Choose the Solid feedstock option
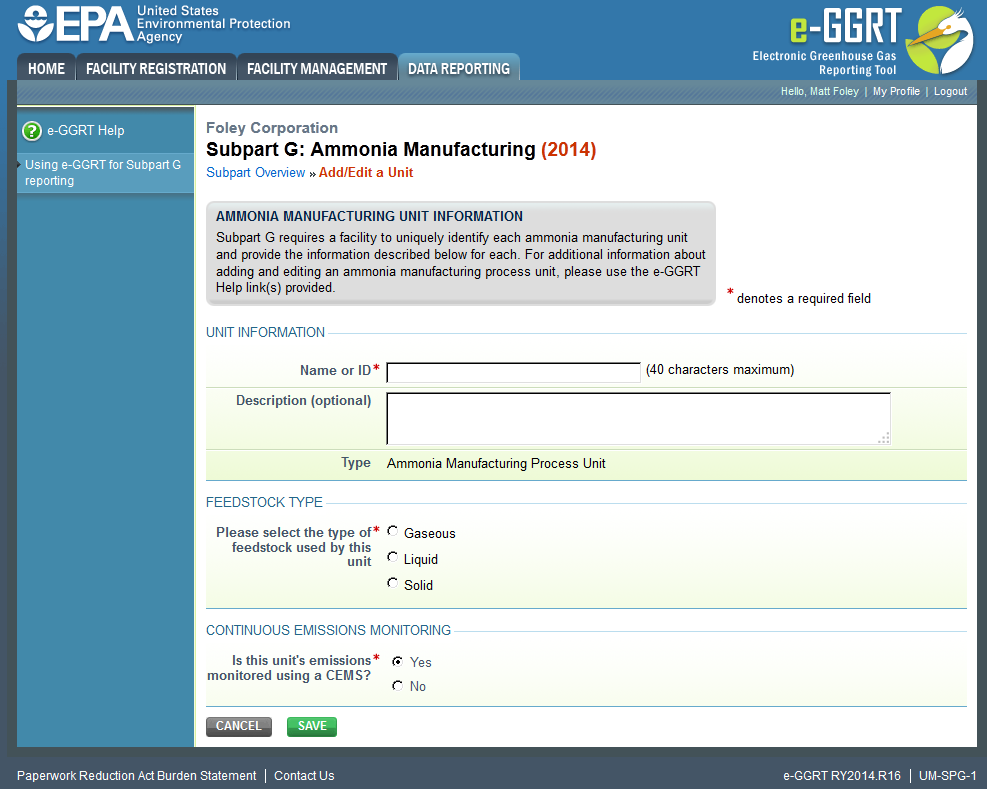 (393, 583)
